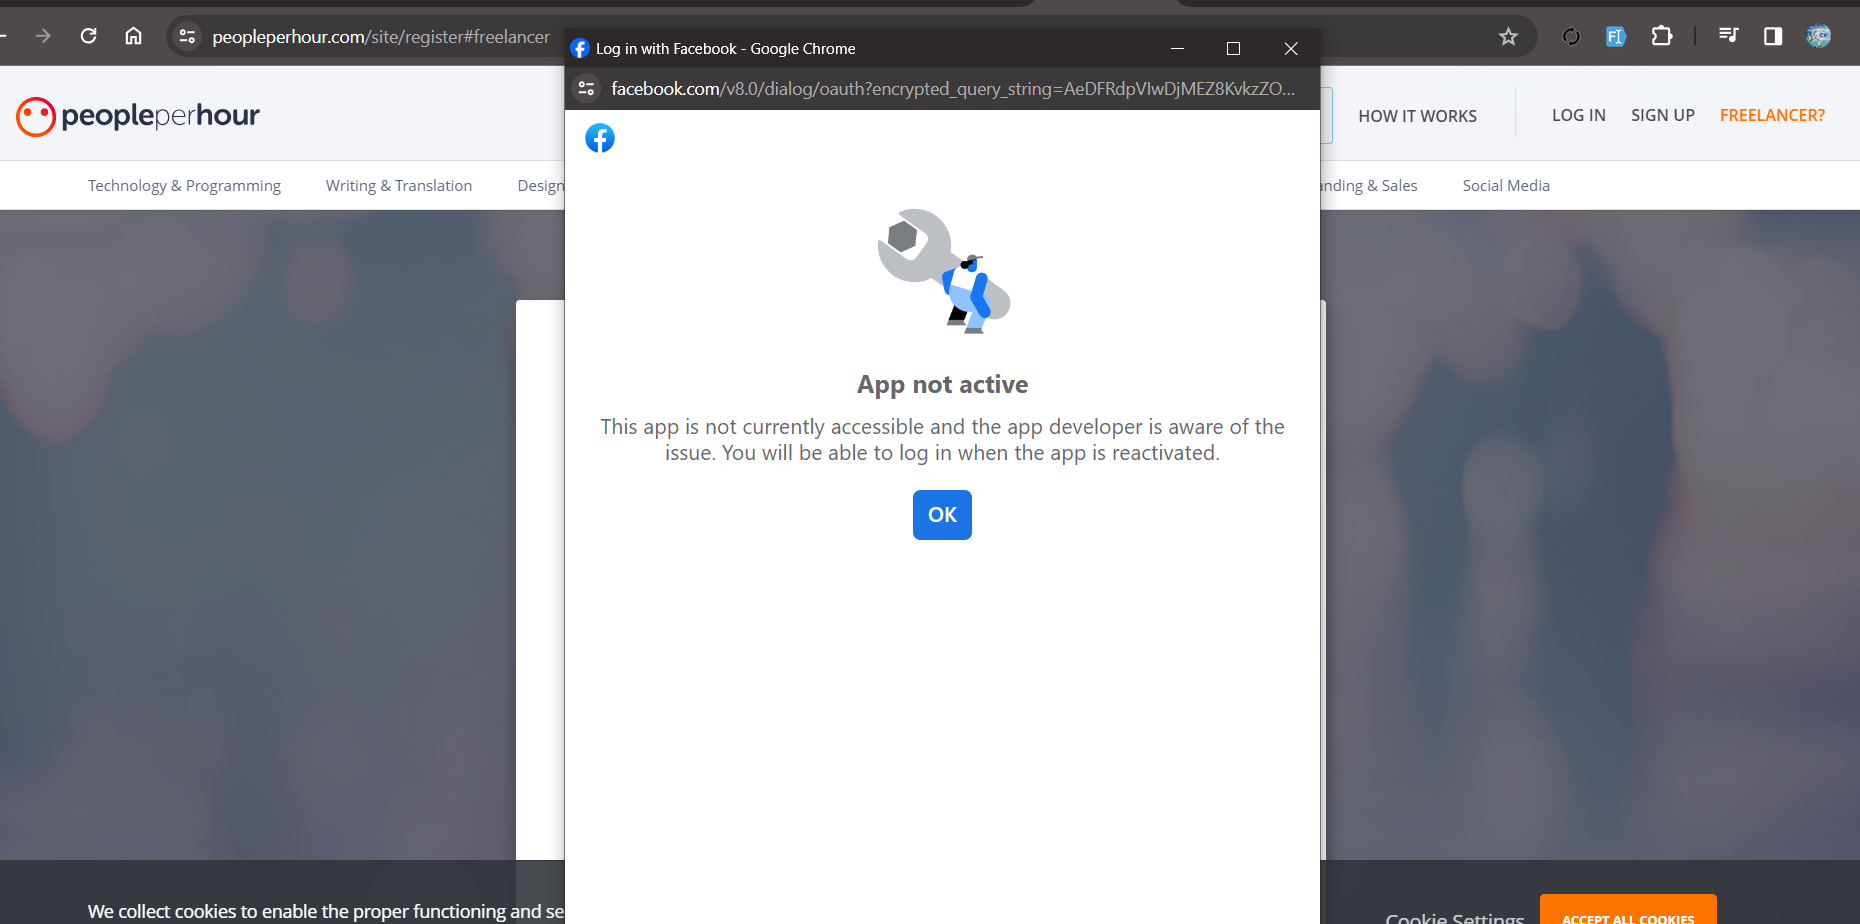The width and height of the screenshot is (1860, 924).
Task: Click the LOG IN link
Action: point(1578,116)
